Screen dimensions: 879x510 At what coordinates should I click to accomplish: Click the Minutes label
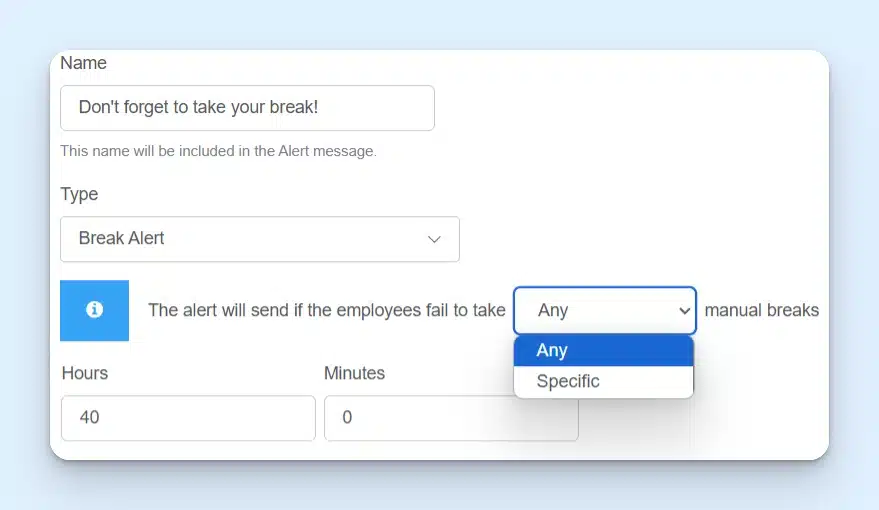[354, 373]
